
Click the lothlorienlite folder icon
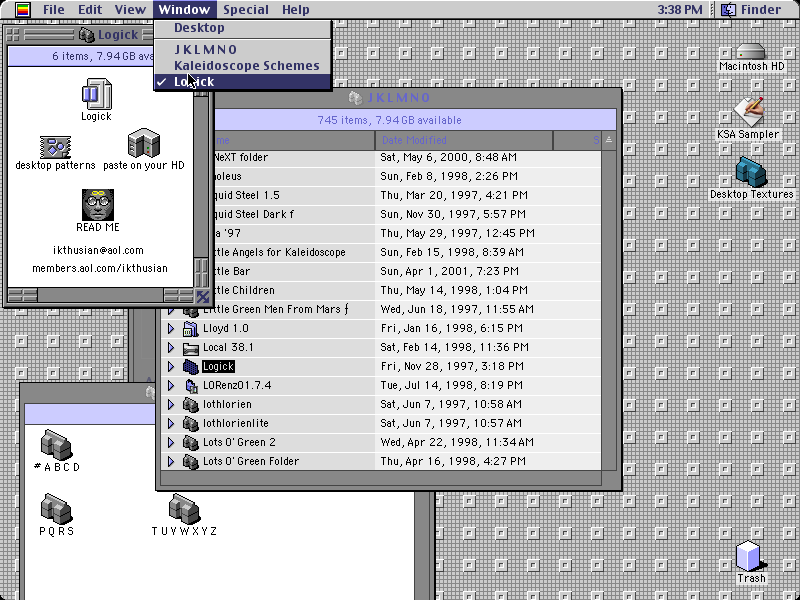(190, 424)
